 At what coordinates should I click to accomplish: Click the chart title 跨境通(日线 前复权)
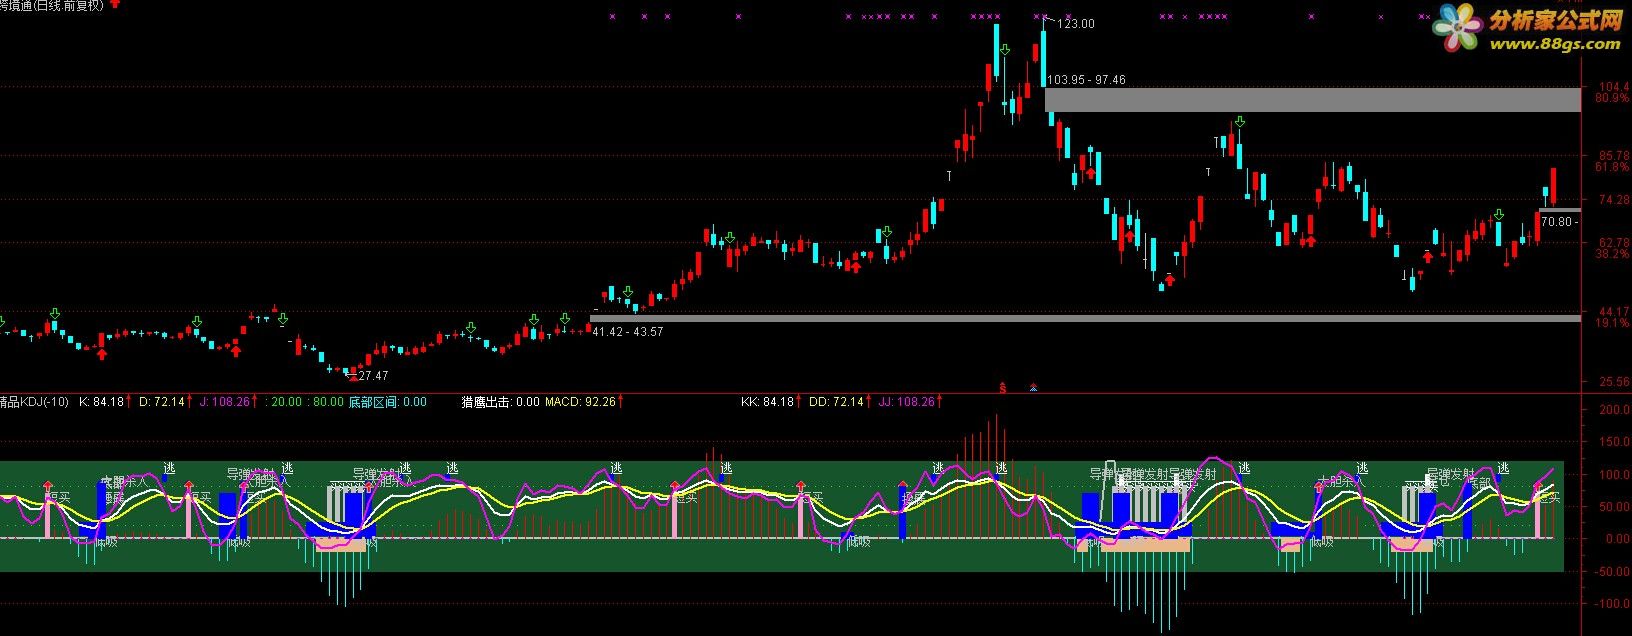click(x=53, y=6)
